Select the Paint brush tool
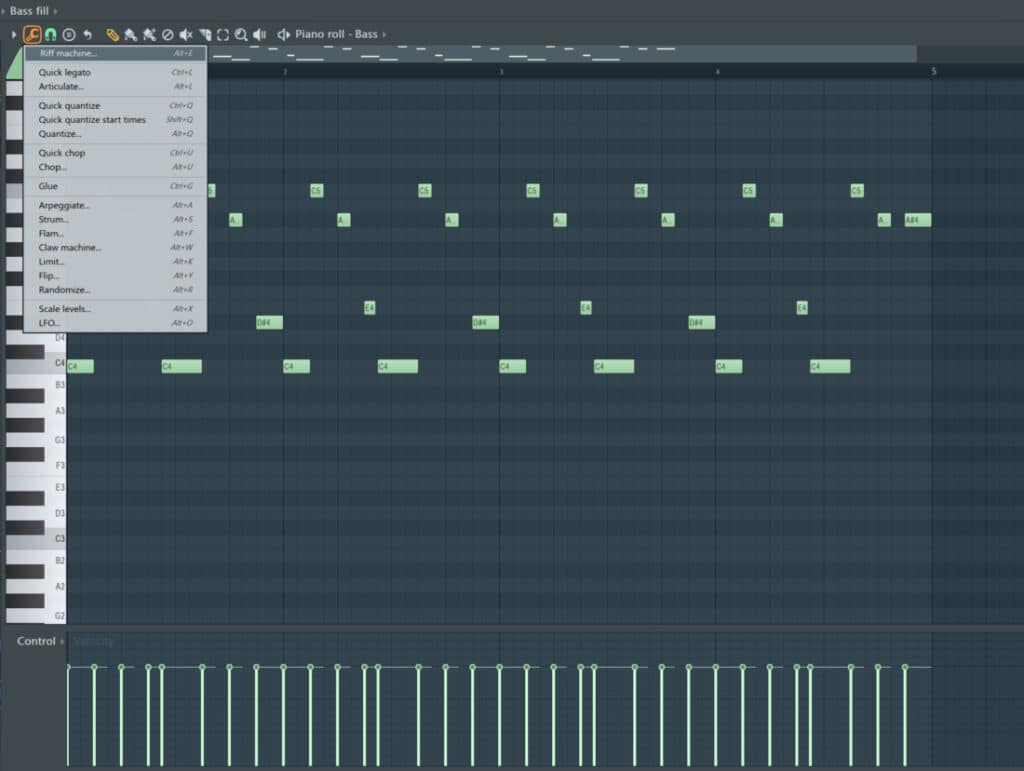The image size is (1024, 771). tap(130, 34)
